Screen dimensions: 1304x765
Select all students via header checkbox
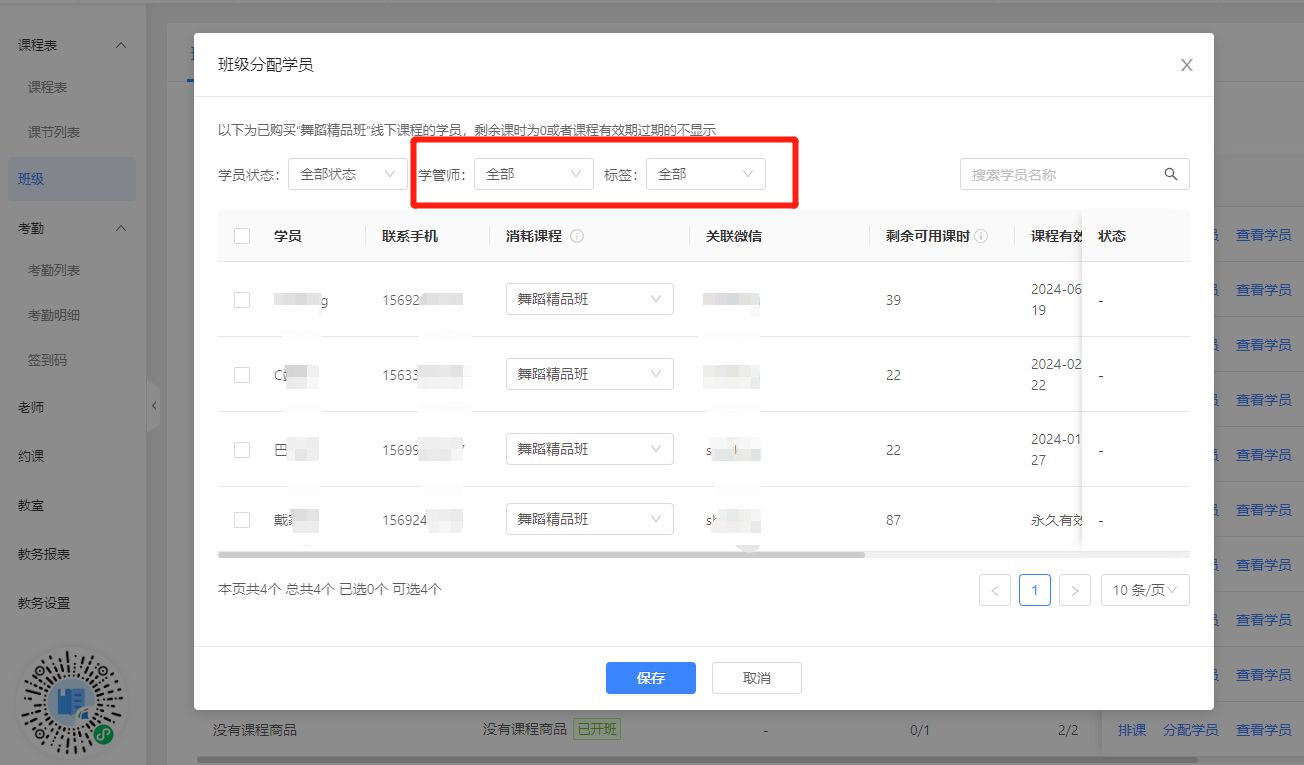click(242, 236)
